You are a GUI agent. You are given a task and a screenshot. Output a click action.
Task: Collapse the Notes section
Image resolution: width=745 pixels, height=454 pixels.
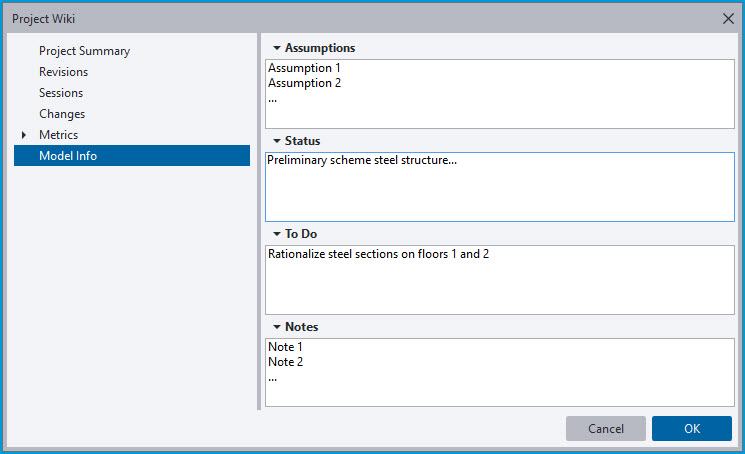[277, 327]
